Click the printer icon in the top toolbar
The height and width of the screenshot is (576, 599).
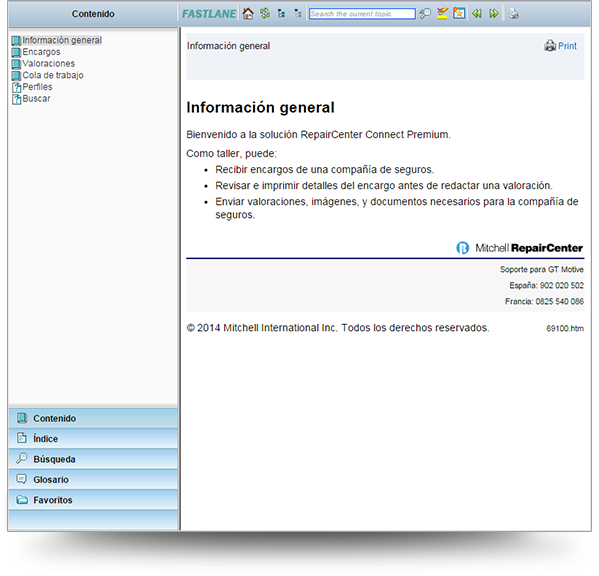(x=513, y=14)
